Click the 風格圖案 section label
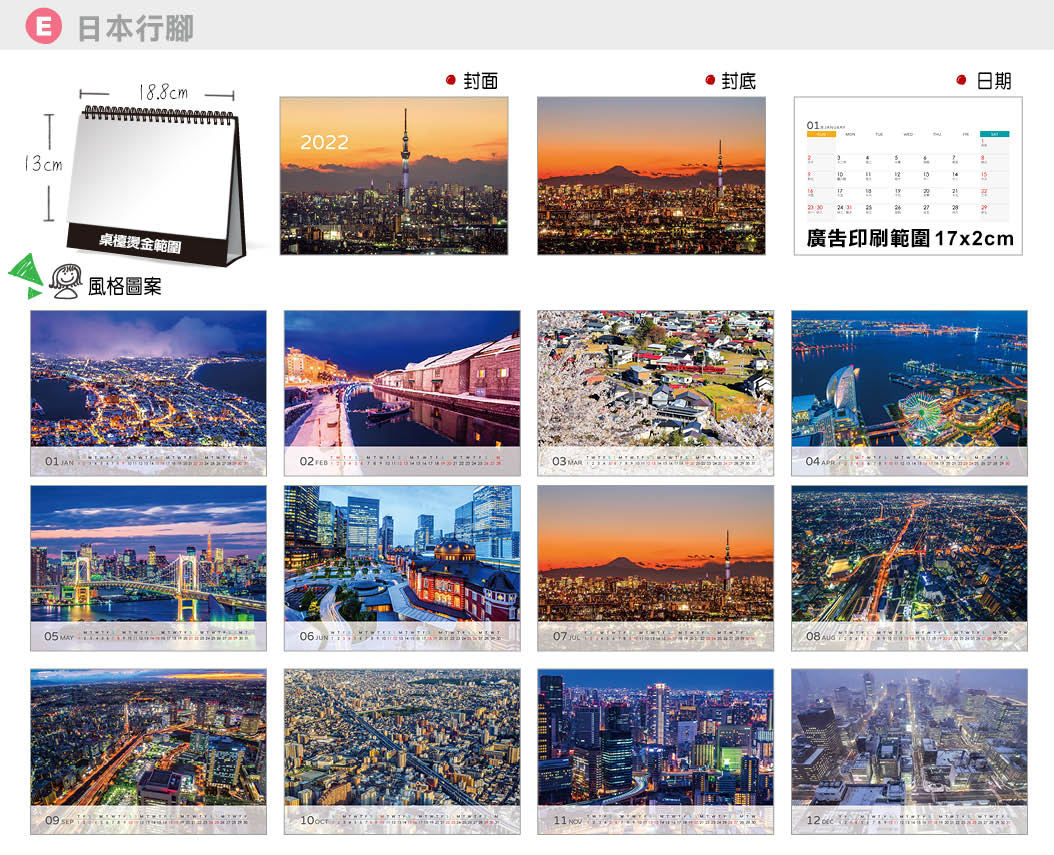Image resolution: width=1054 pixels, height=855 pixels. tap(124, 287)
